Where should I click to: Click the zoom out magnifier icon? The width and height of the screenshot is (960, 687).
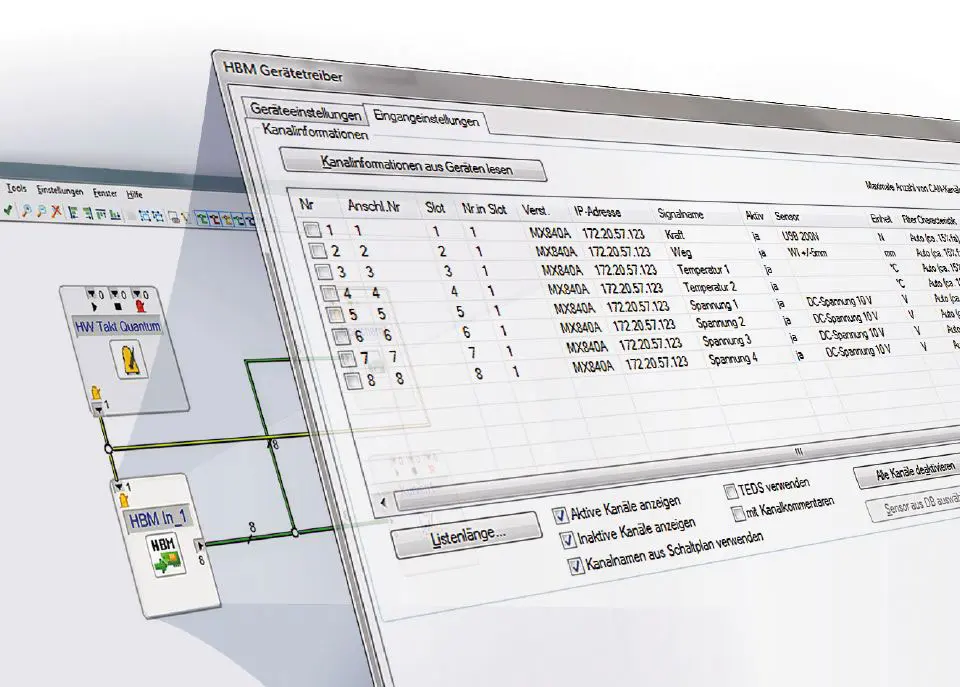click(x=41, y=211)
